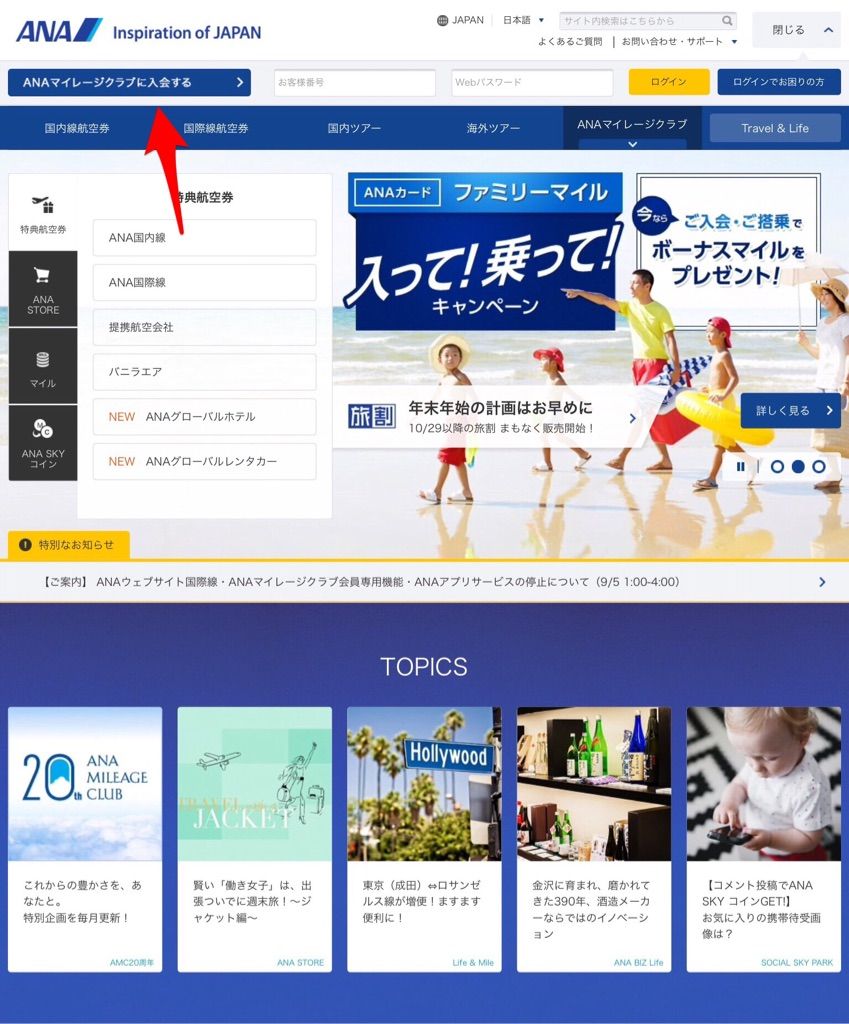
Task: Select 提携航空会社 option
Action: click(x=204, y=327)
